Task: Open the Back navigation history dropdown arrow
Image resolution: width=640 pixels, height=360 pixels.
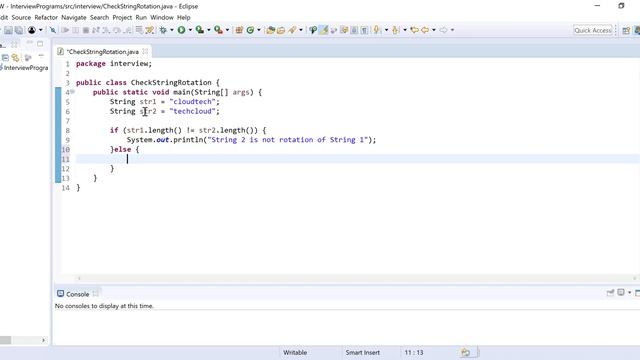Action: [434, 30]
